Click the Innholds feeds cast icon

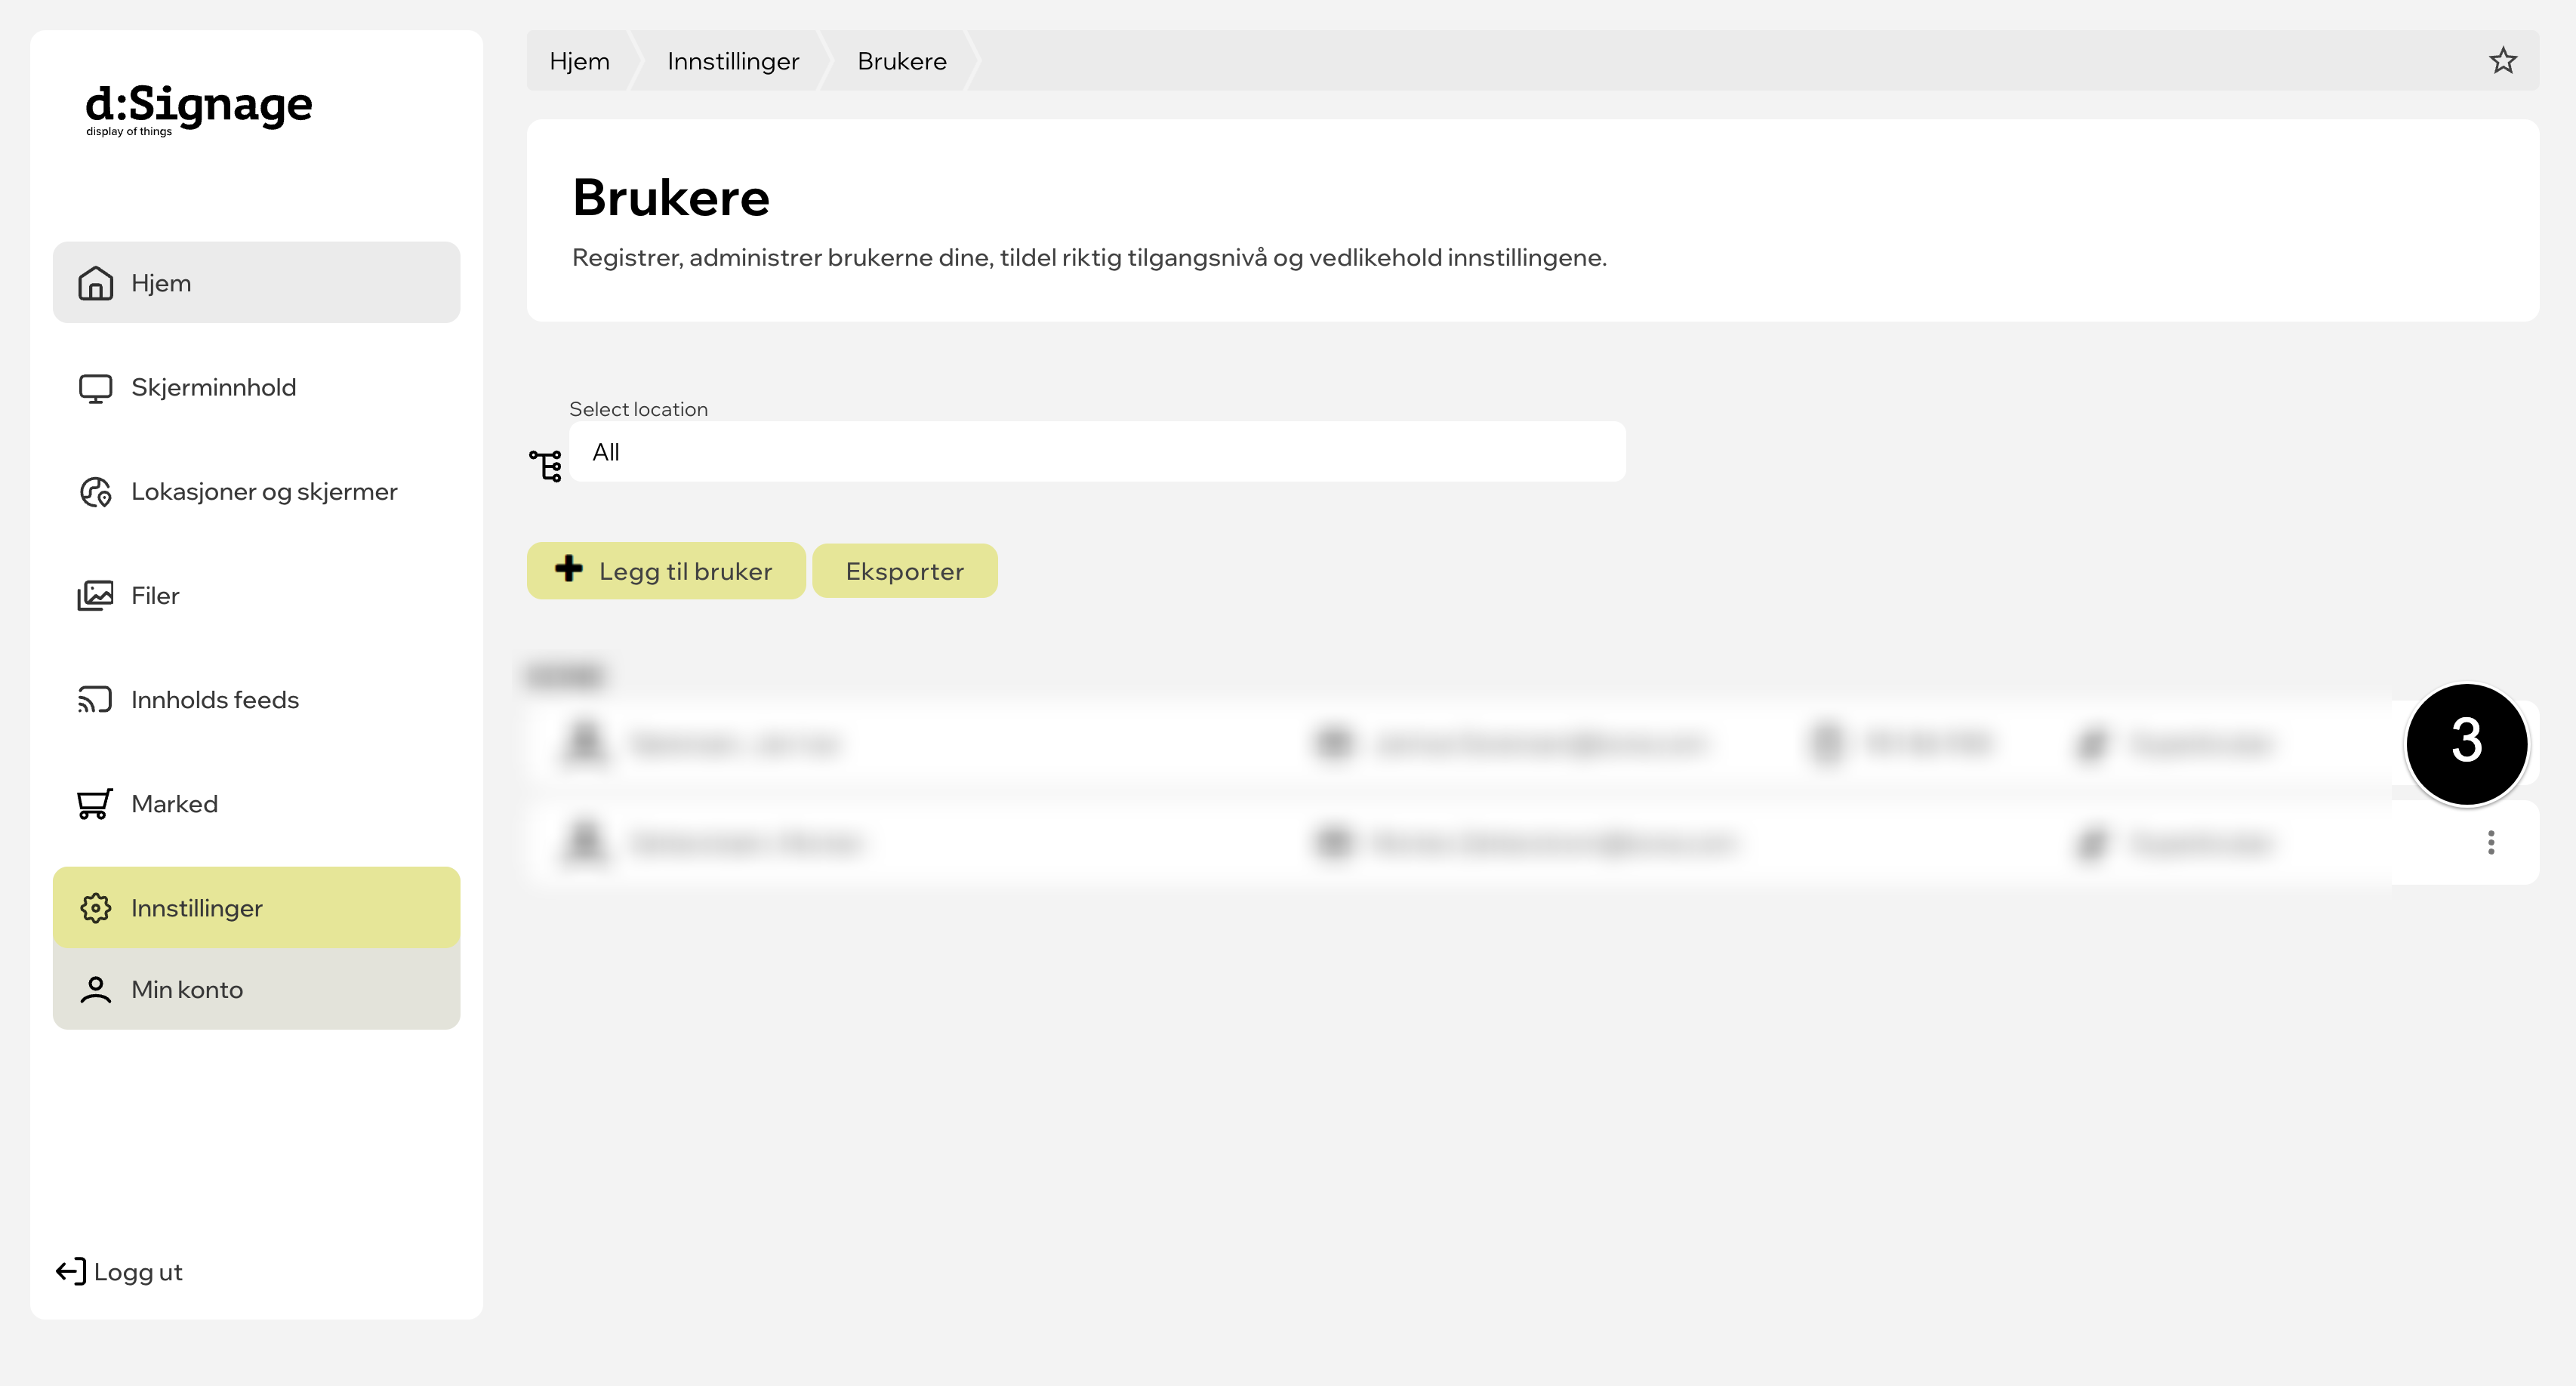pos(95,700)
